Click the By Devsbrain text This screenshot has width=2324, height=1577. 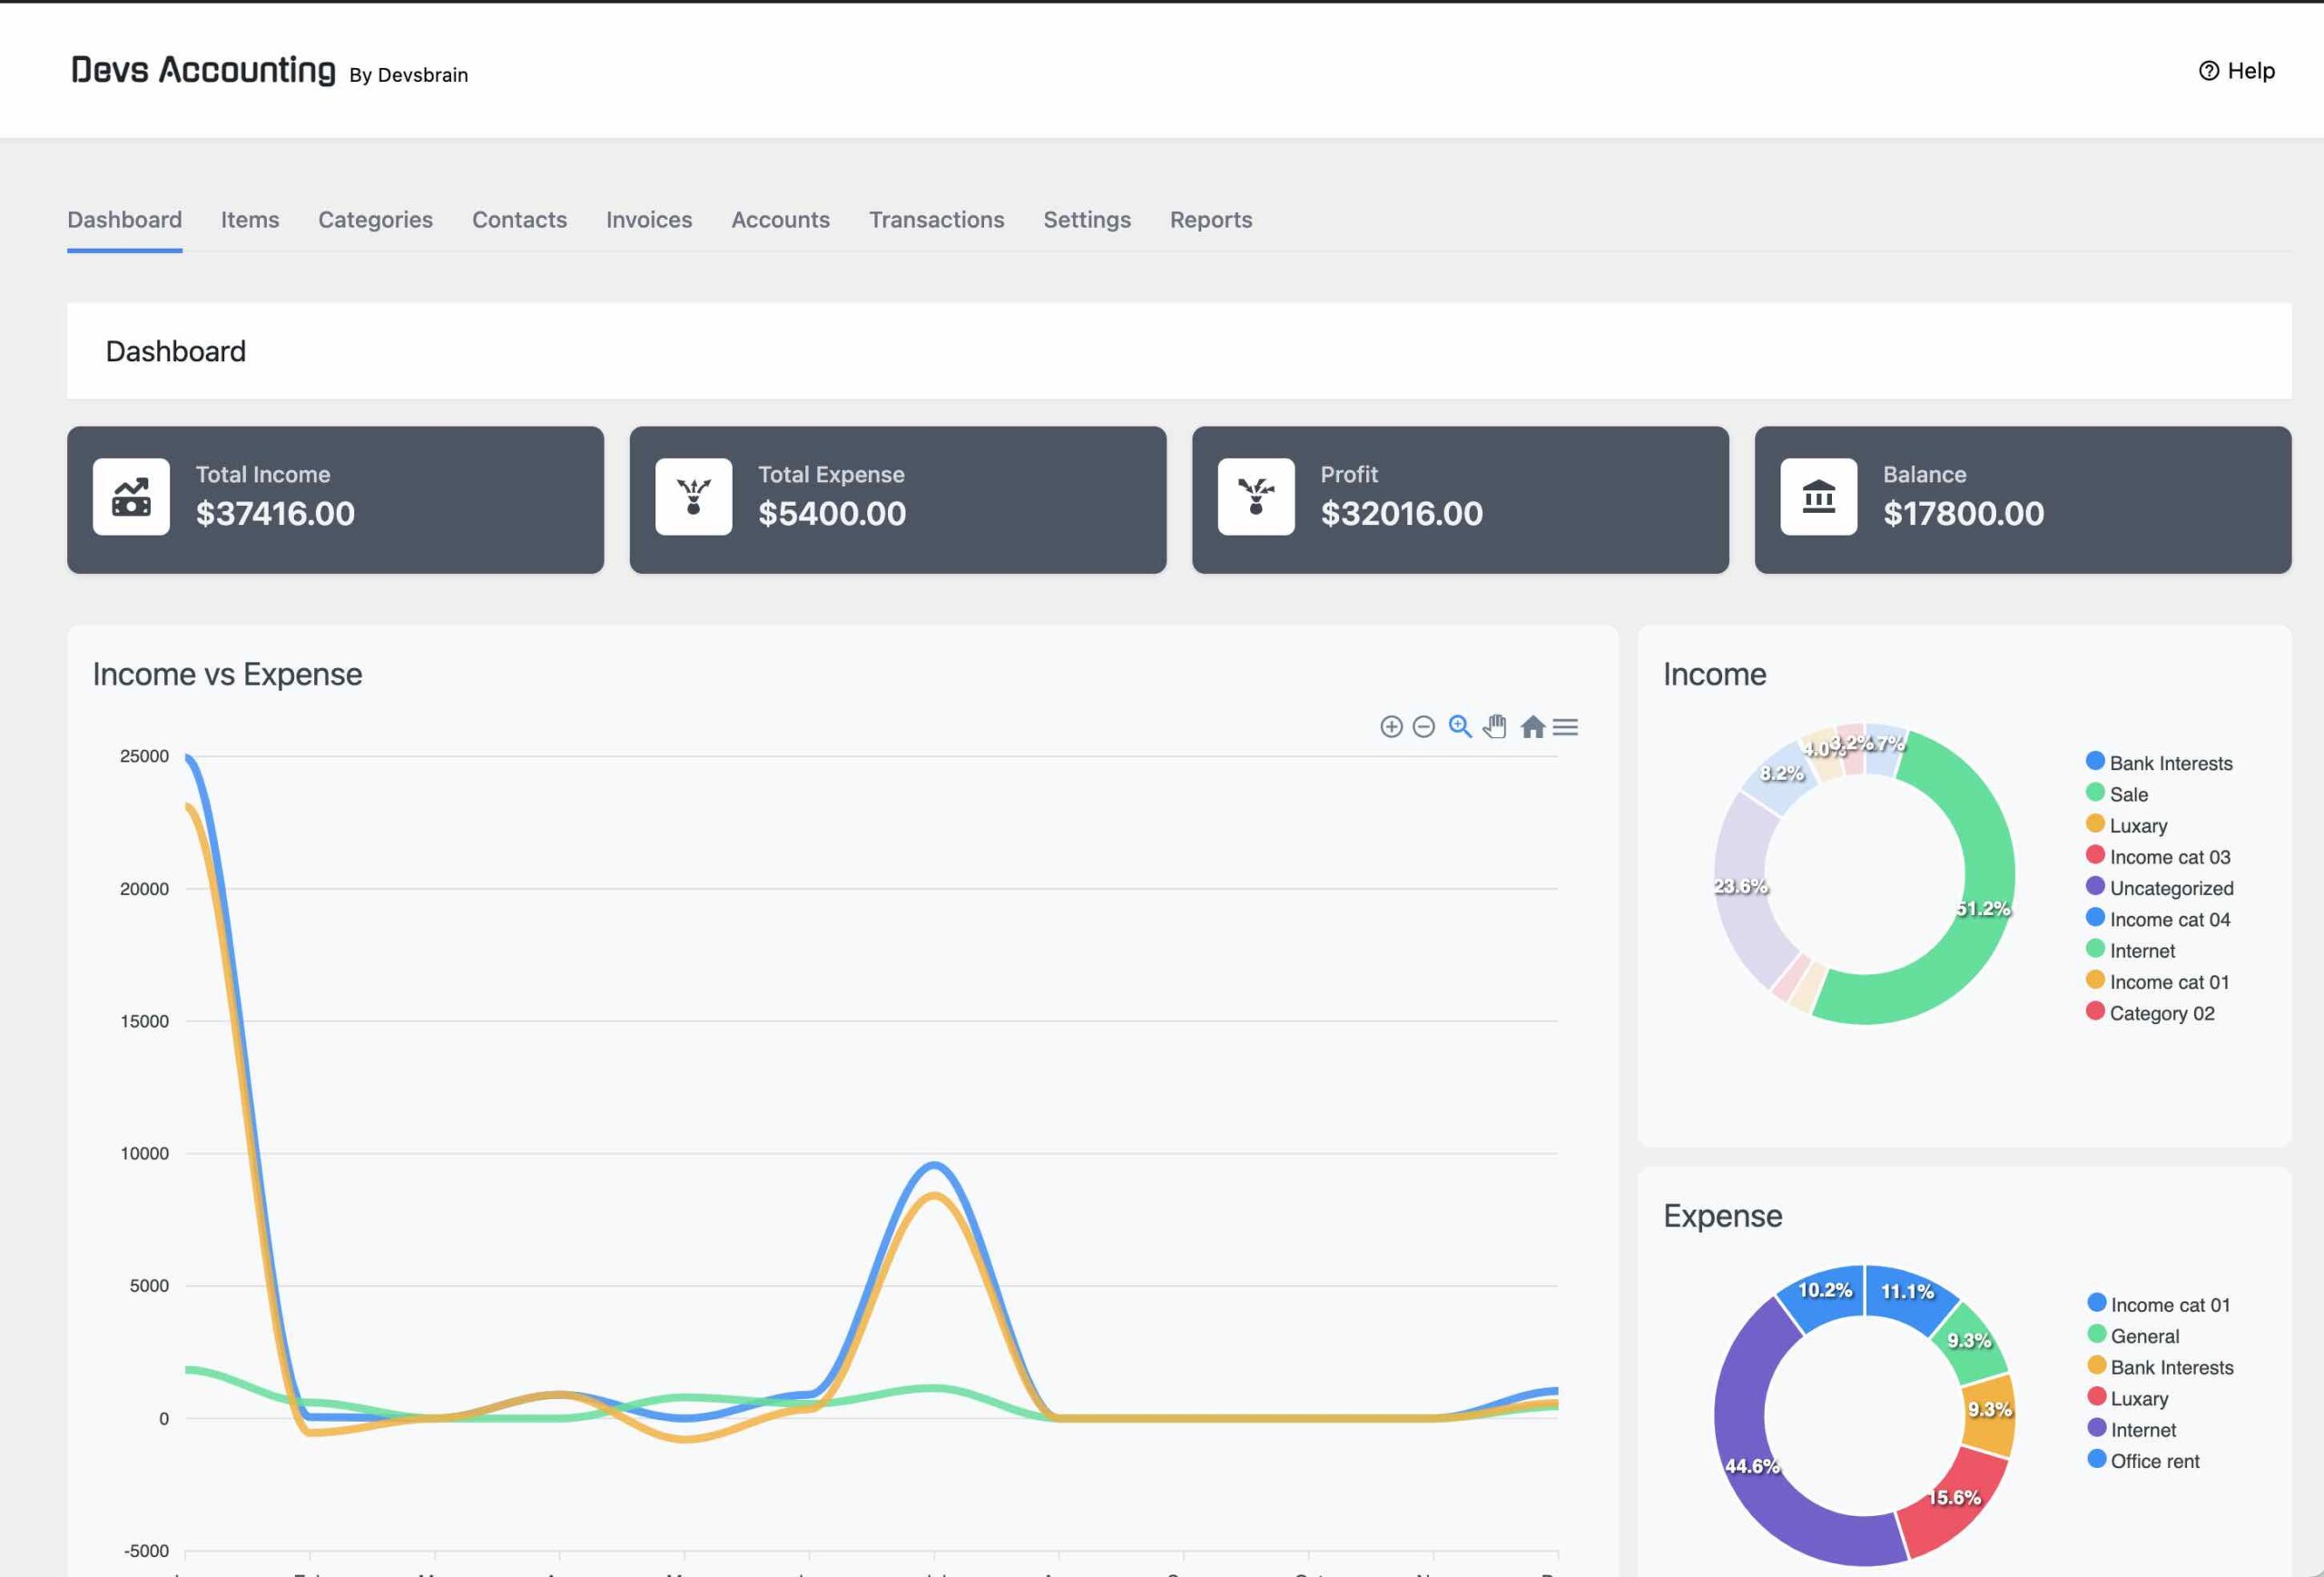click(409, 75)
